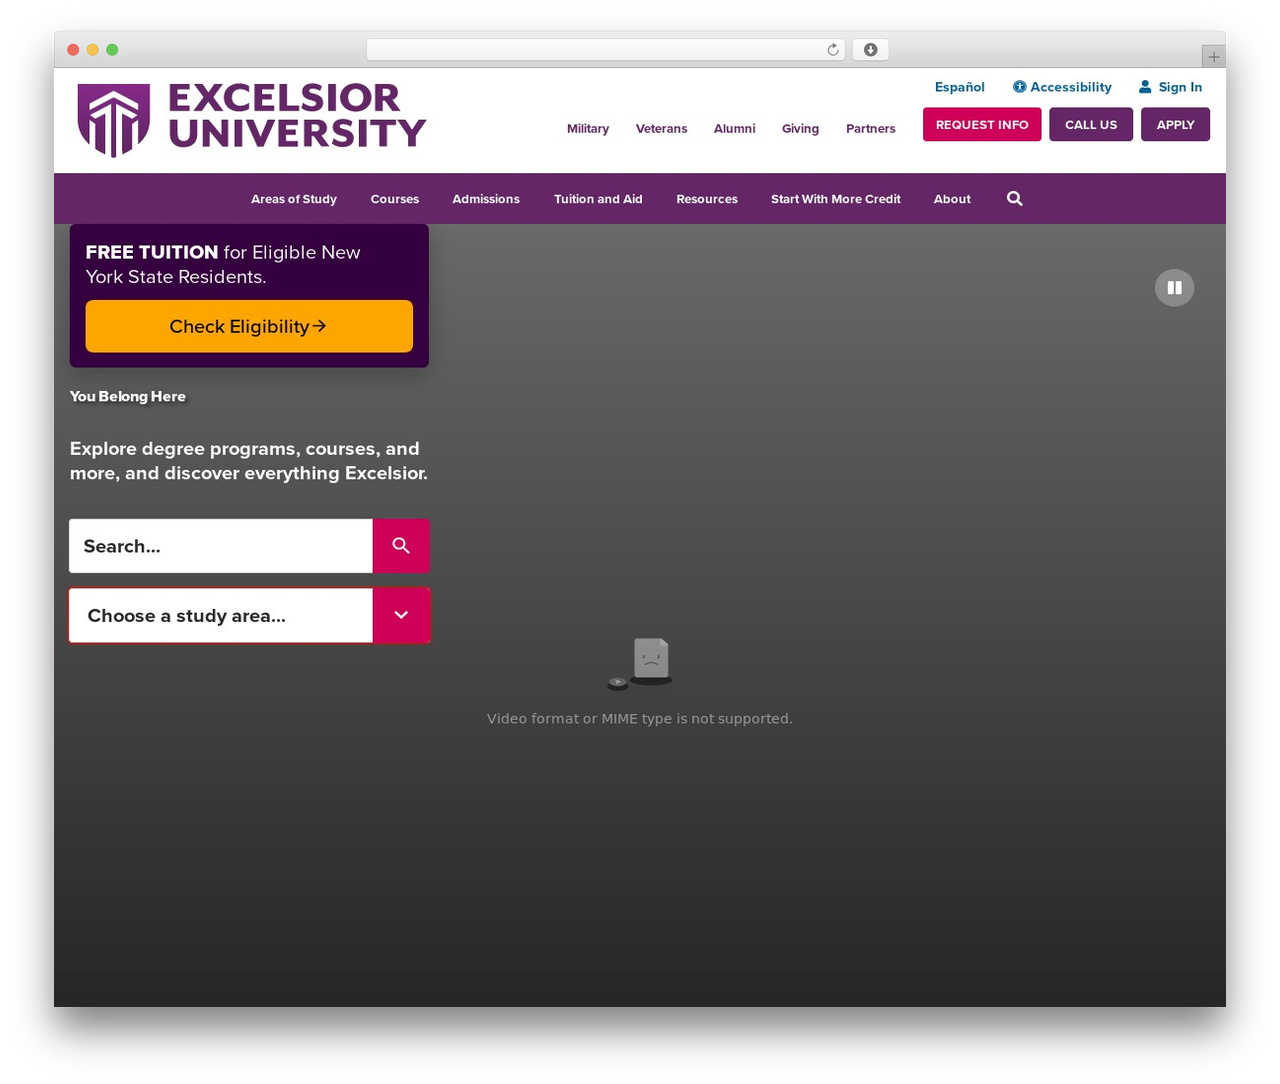Open the Choose a study area dropdown
The width and height of the screenshot is (1280, 1084).
249,615
